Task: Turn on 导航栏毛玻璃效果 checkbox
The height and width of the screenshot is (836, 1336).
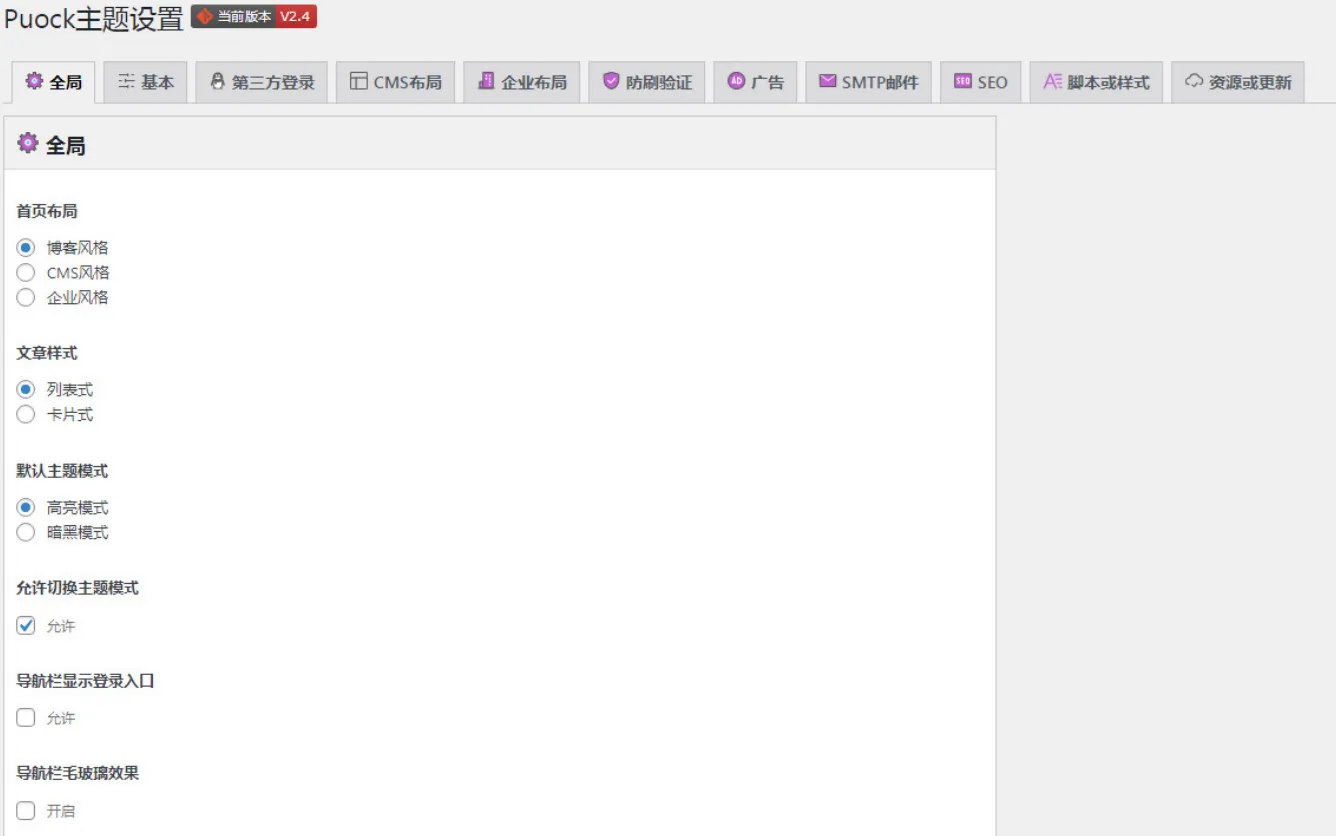Action: (26, 811)
